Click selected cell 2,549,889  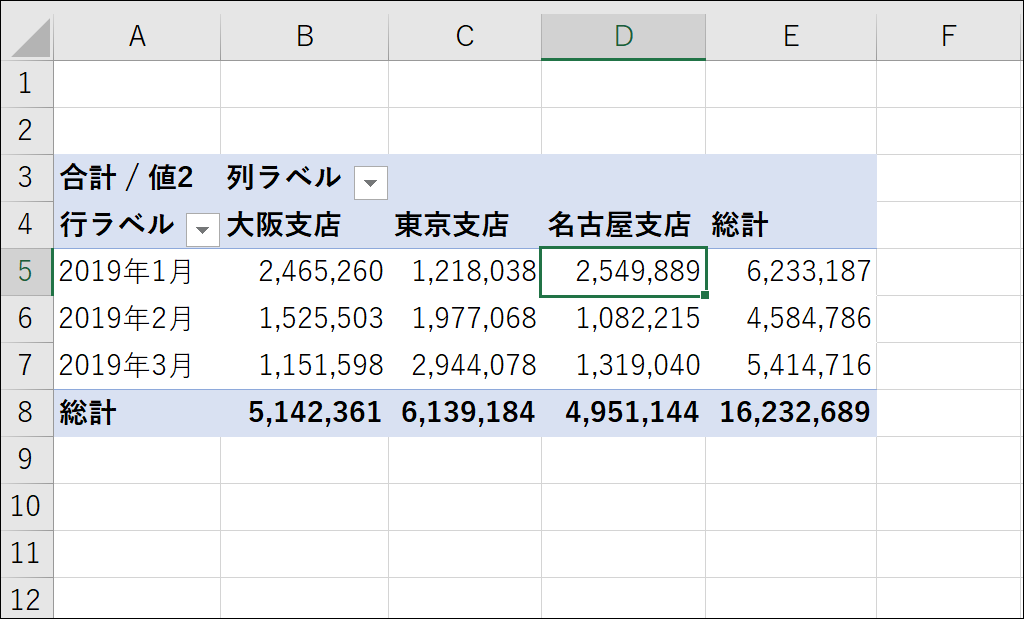tap(624, 272)
